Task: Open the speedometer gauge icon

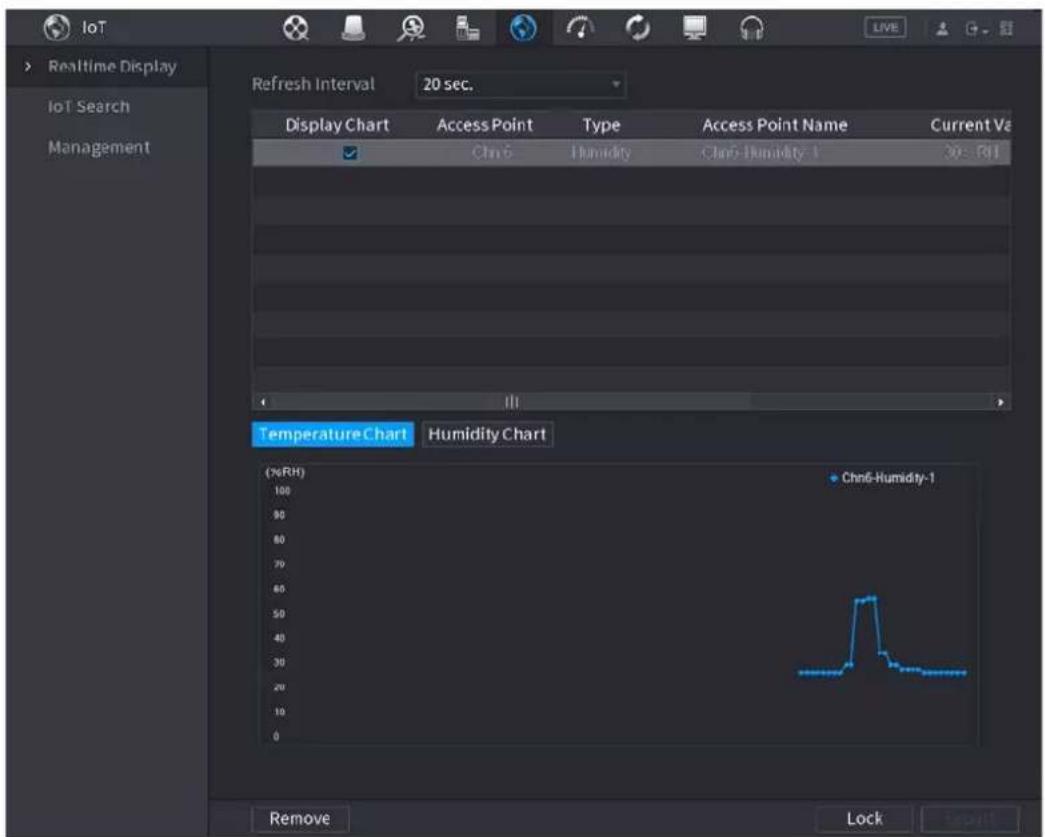Action: 580,28
